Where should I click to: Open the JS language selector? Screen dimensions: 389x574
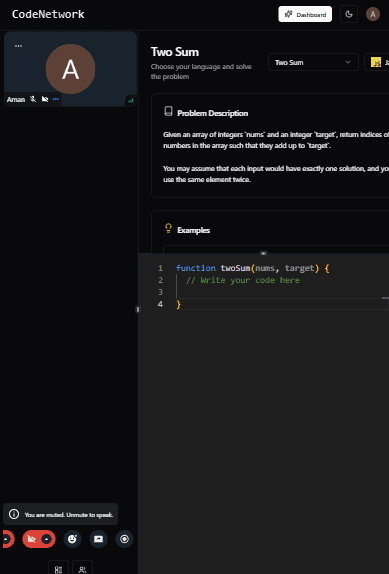click(x=377, y=62)
